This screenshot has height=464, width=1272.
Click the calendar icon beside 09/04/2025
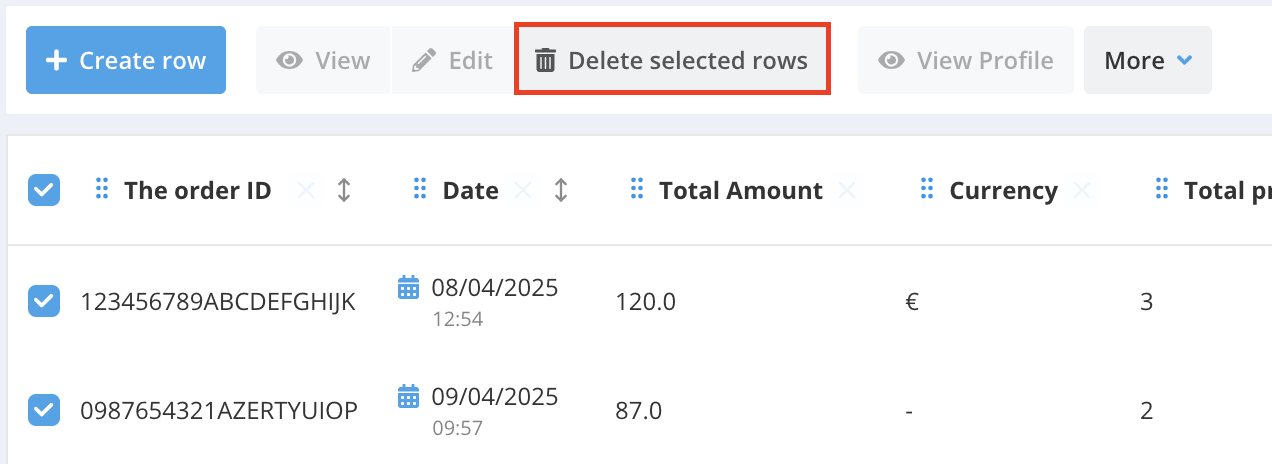[408, 396]
